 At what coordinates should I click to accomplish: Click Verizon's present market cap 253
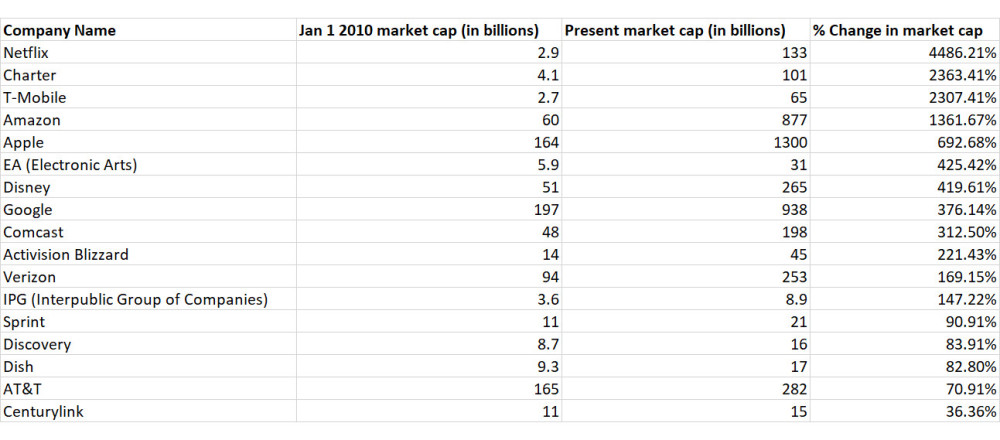point(686,277)
